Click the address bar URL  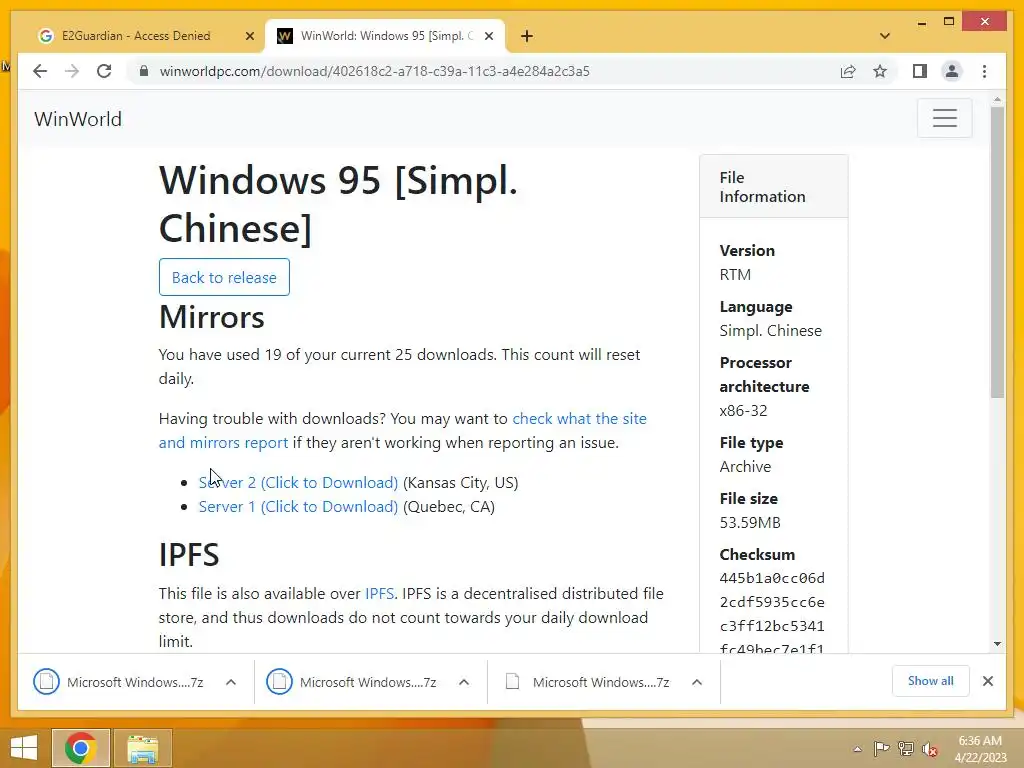(x=374, y=71)
